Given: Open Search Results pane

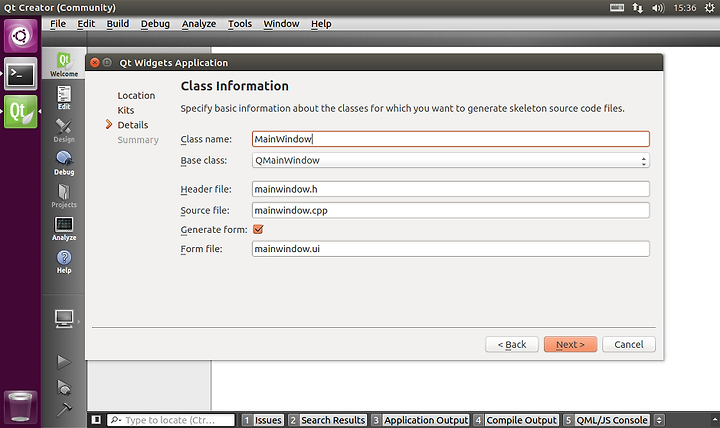Looking at the screenshot, I should point(327,420).
